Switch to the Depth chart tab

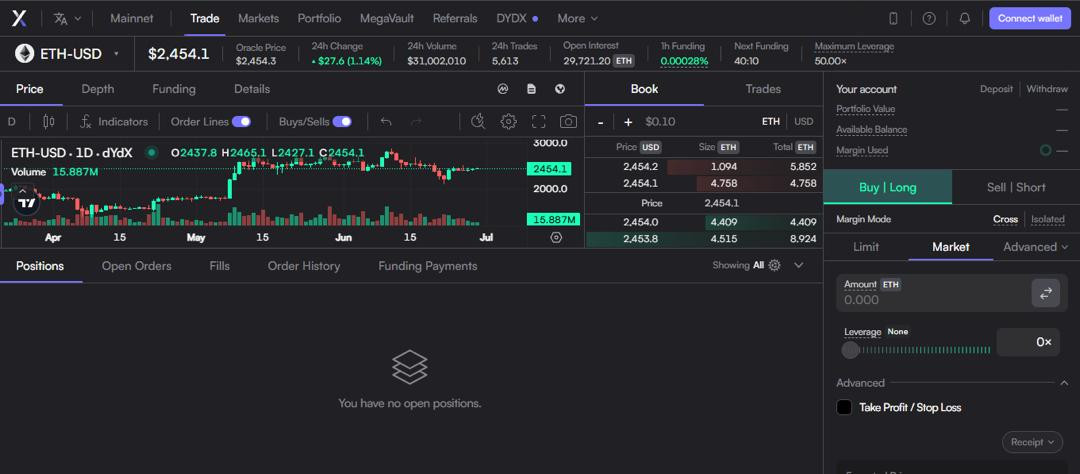(x=97, y=89)
